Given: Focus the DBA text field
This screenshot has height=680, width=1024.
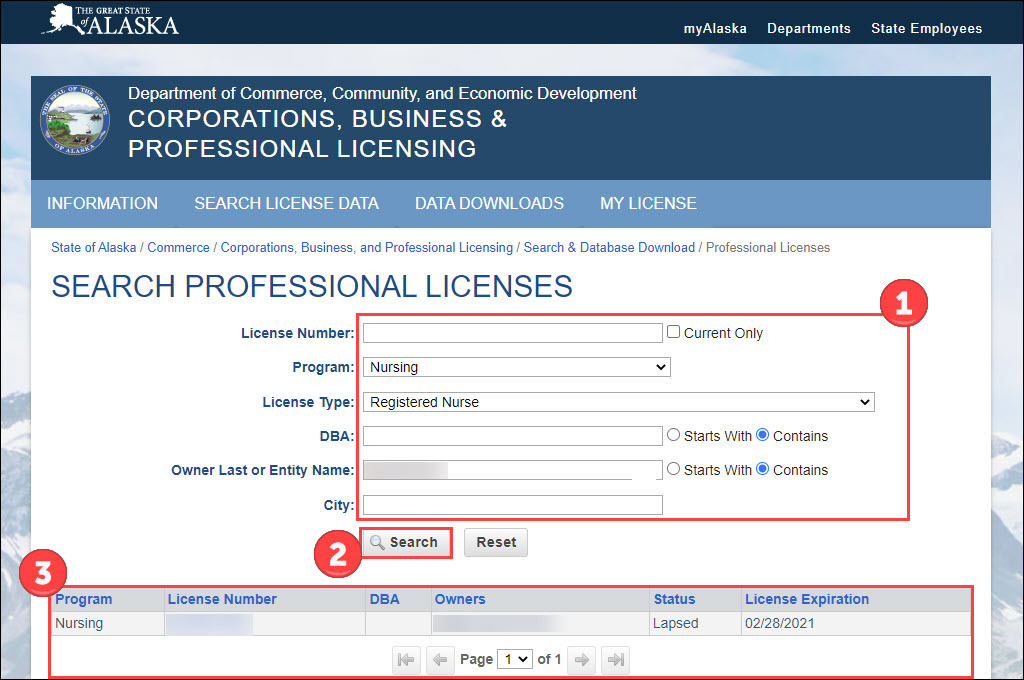Looking at the screenshot, I should coord(513,436).
